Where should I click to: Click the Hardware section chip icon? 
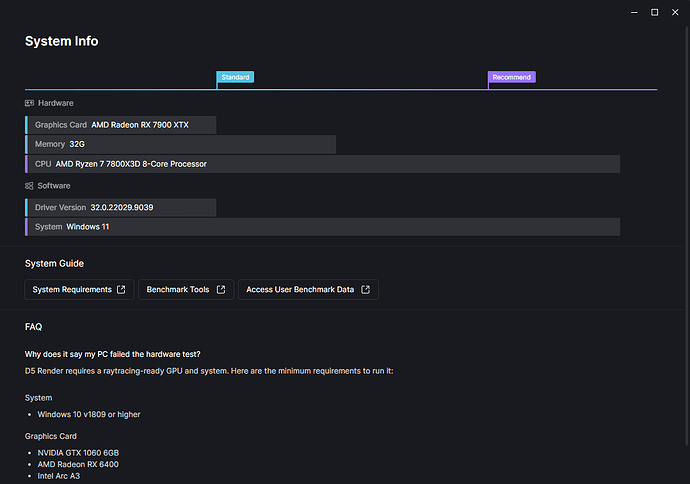pos(29,103)
